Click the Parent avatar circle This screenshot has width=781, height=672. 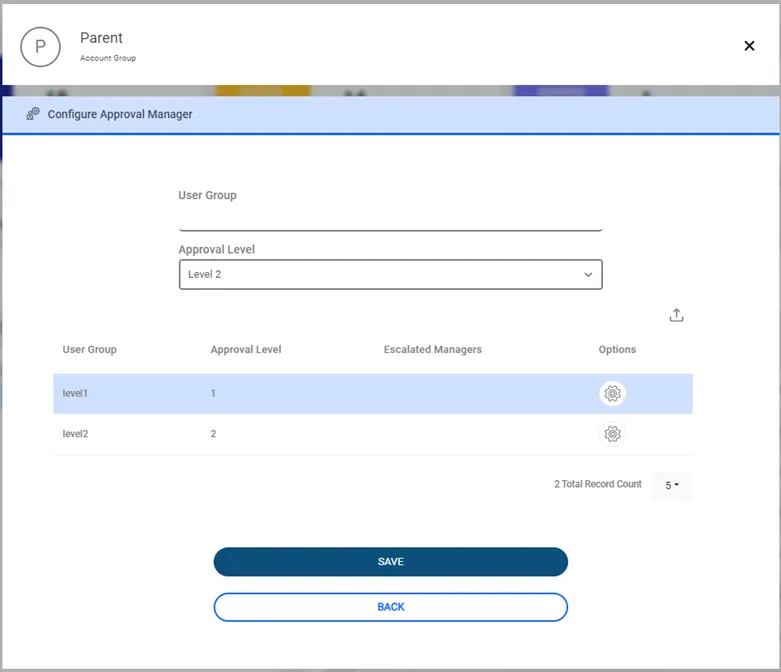pos(40,47)
